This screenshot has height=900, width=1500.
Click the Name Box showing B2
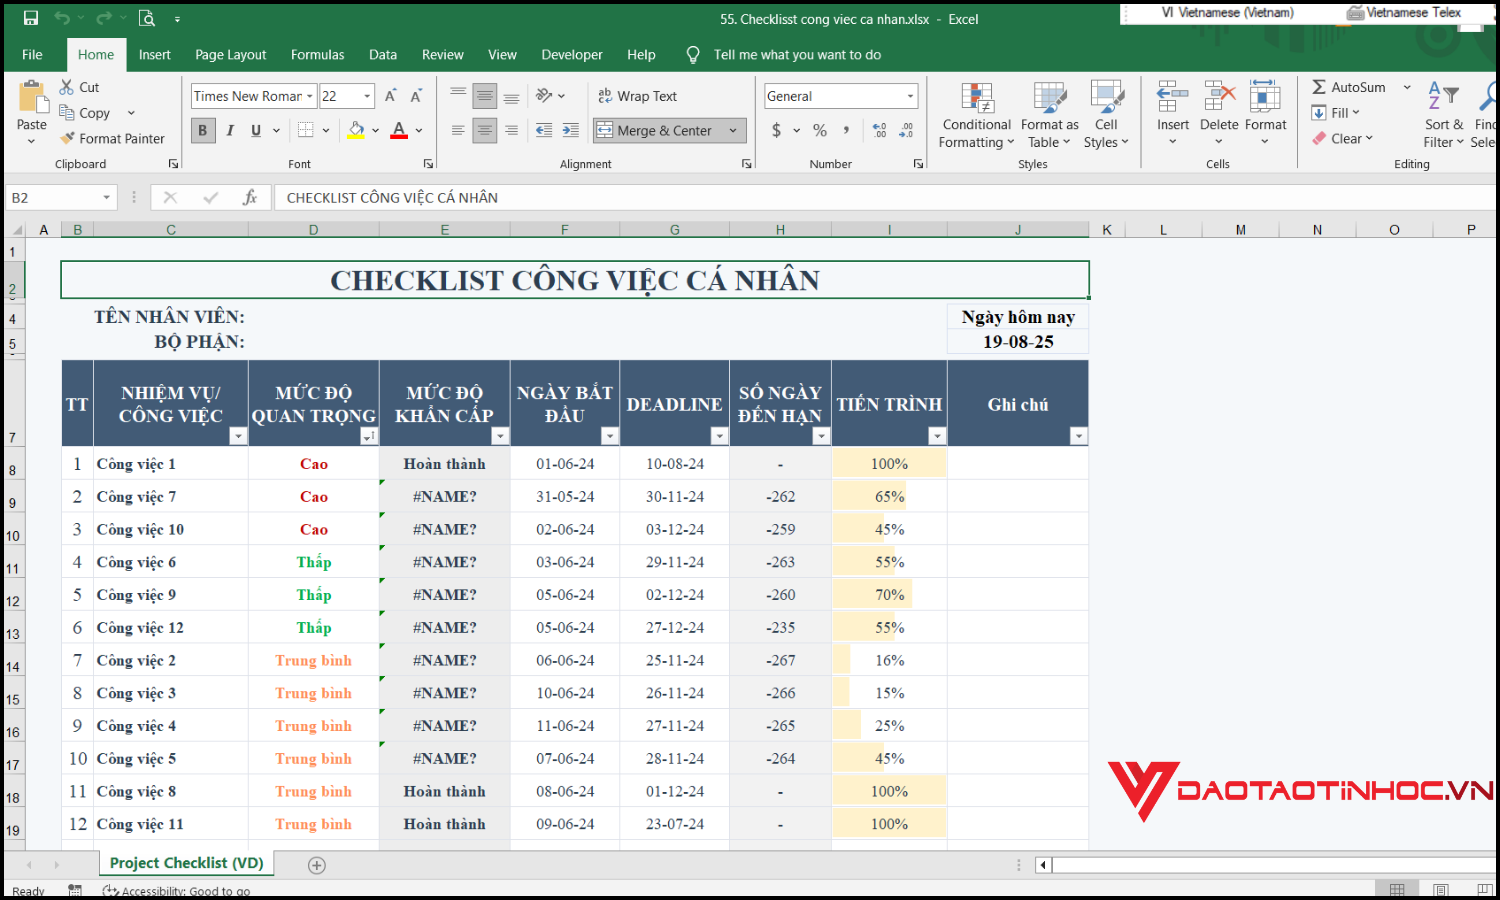coord(55,198)
